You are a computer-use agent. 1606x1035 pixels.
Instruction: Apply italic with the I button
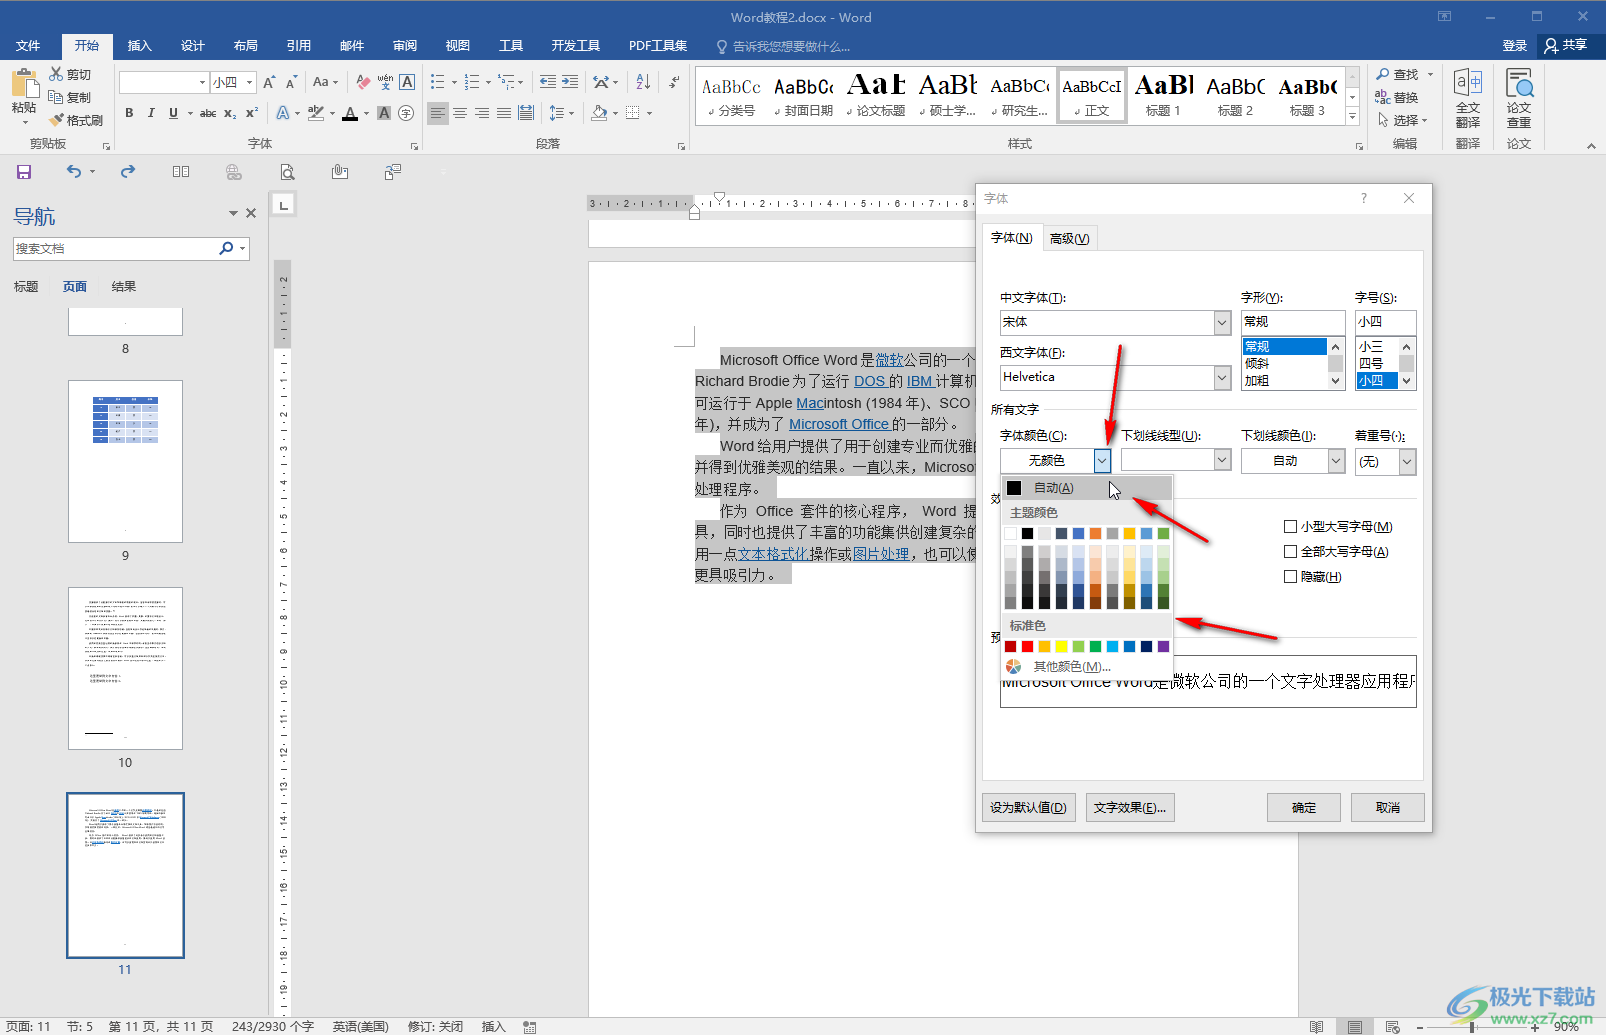tap(151, 113)
